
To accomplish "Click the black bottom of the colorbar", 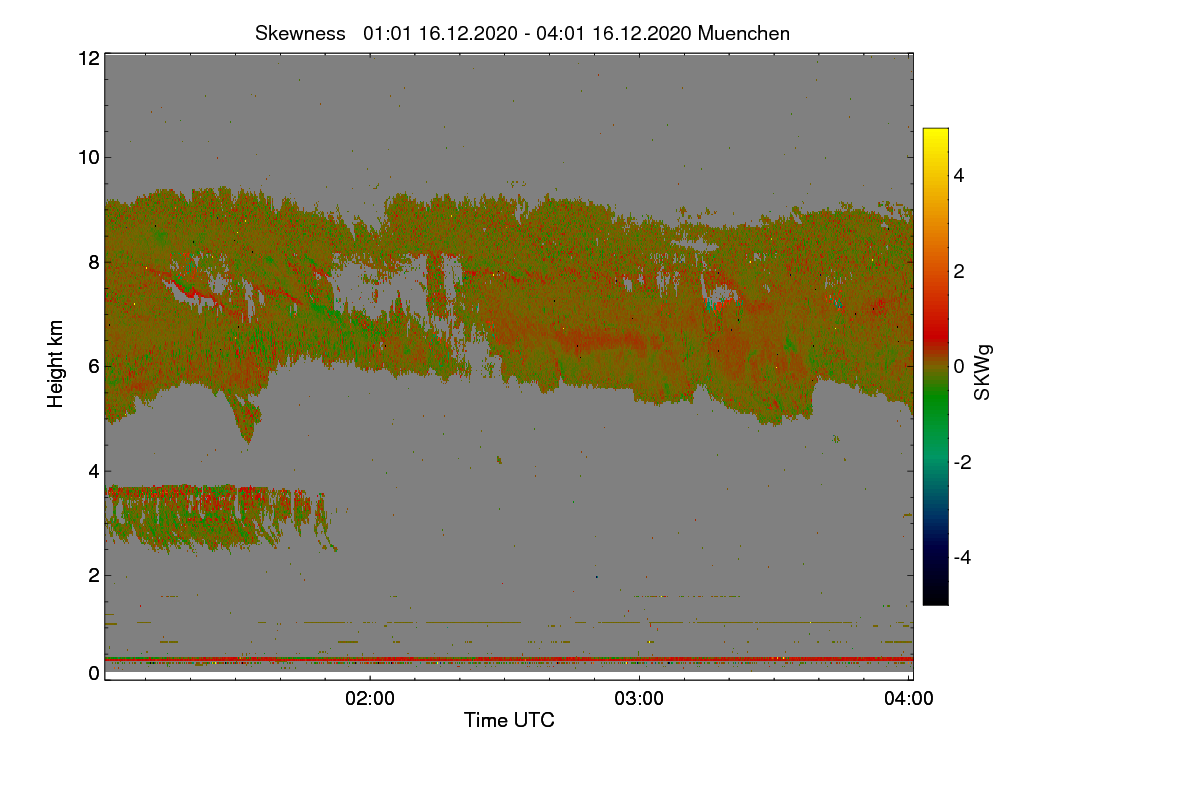I will [x=935, y=595].
